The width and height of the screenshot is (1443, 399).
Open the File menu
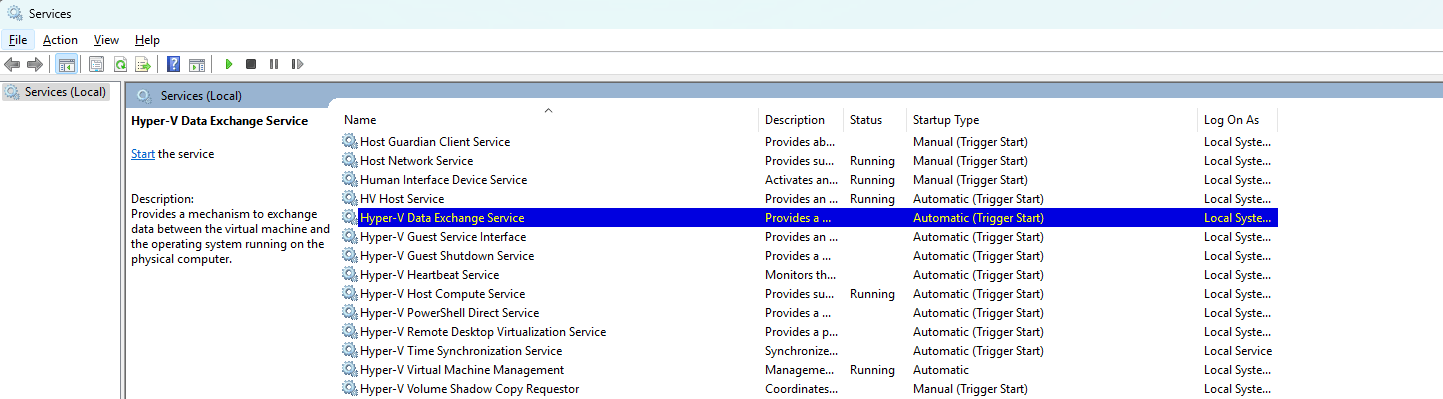(18, 40)
